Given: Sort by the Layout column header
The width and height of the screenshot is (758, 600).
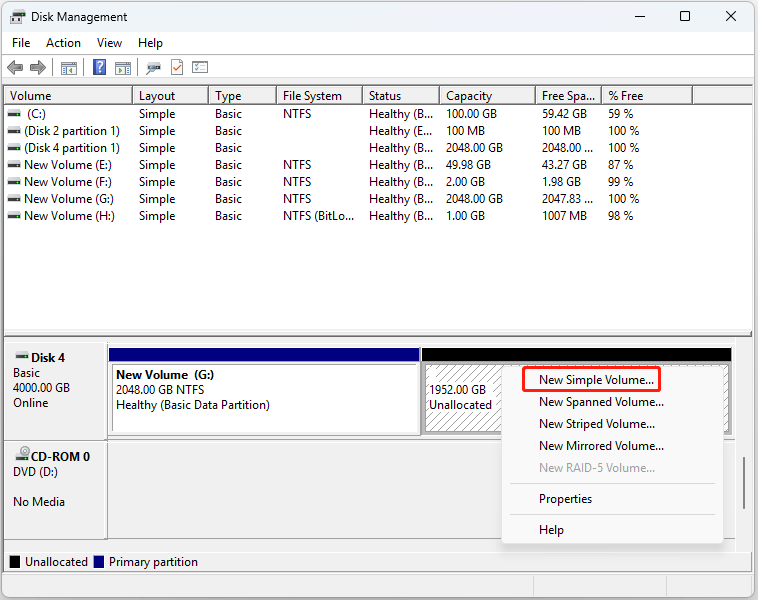Looking at the screenshot, I should pos(171,96).
